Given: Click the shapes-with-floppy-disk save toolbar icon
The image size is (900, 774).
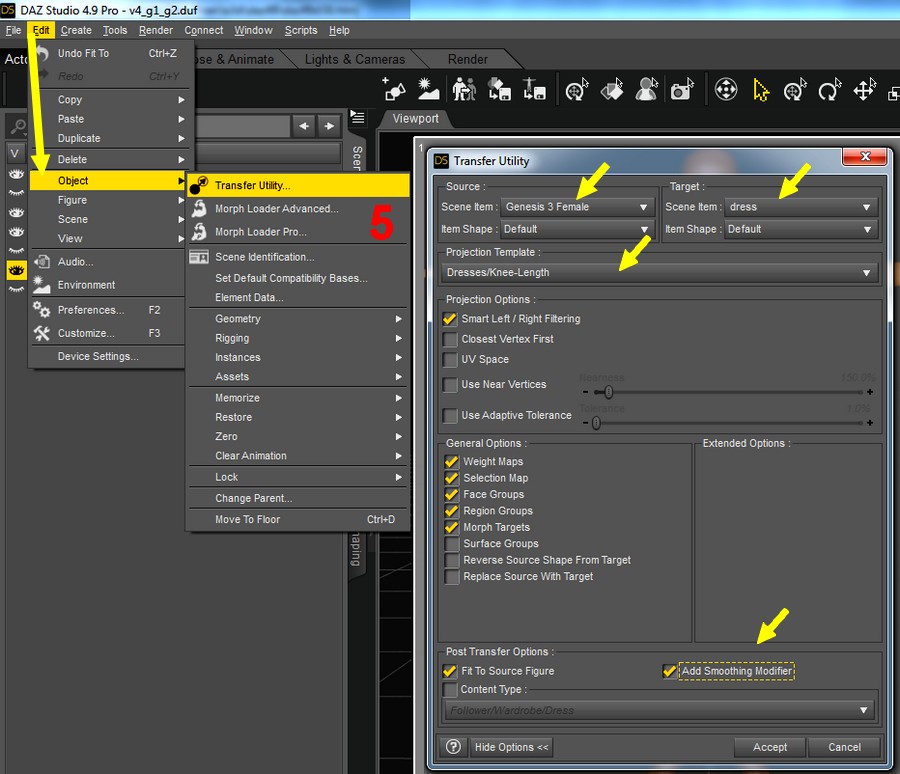Looking at the screenshot, I should pyautogui.click(x=499, y=90).
